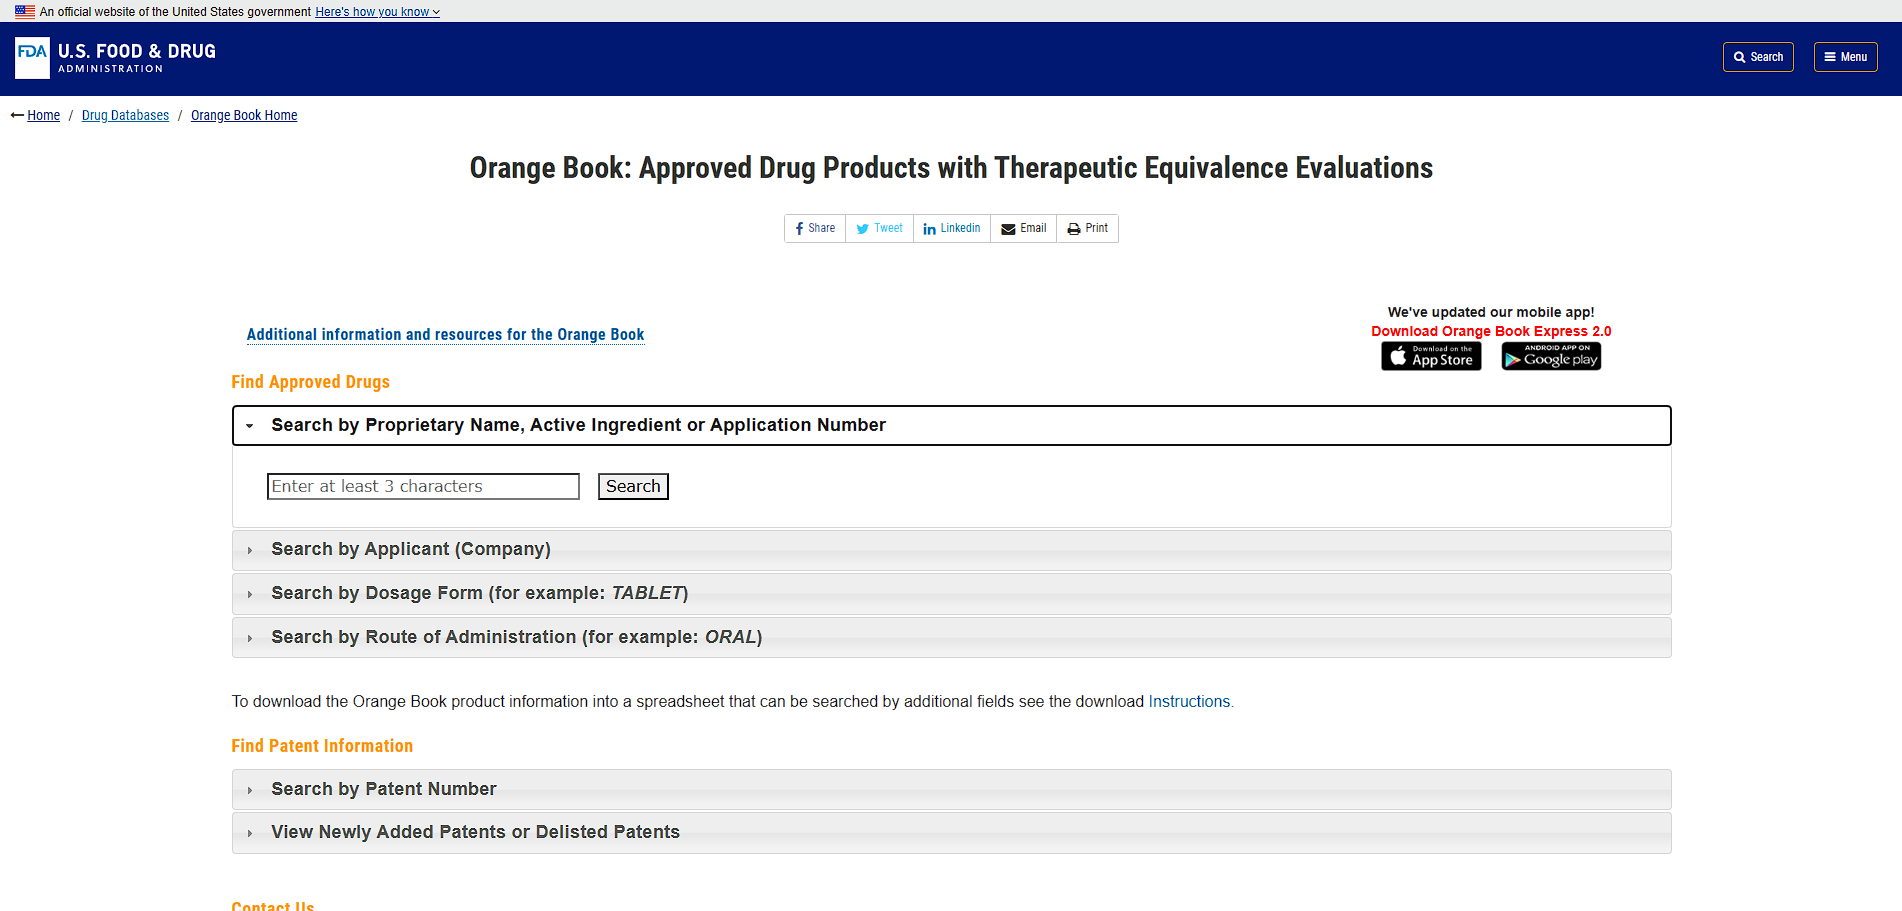Image resolution: width=1902 pixels, height=911 pixels.
Task: Send page using Email envelope icon
Action: (1023, 229)
